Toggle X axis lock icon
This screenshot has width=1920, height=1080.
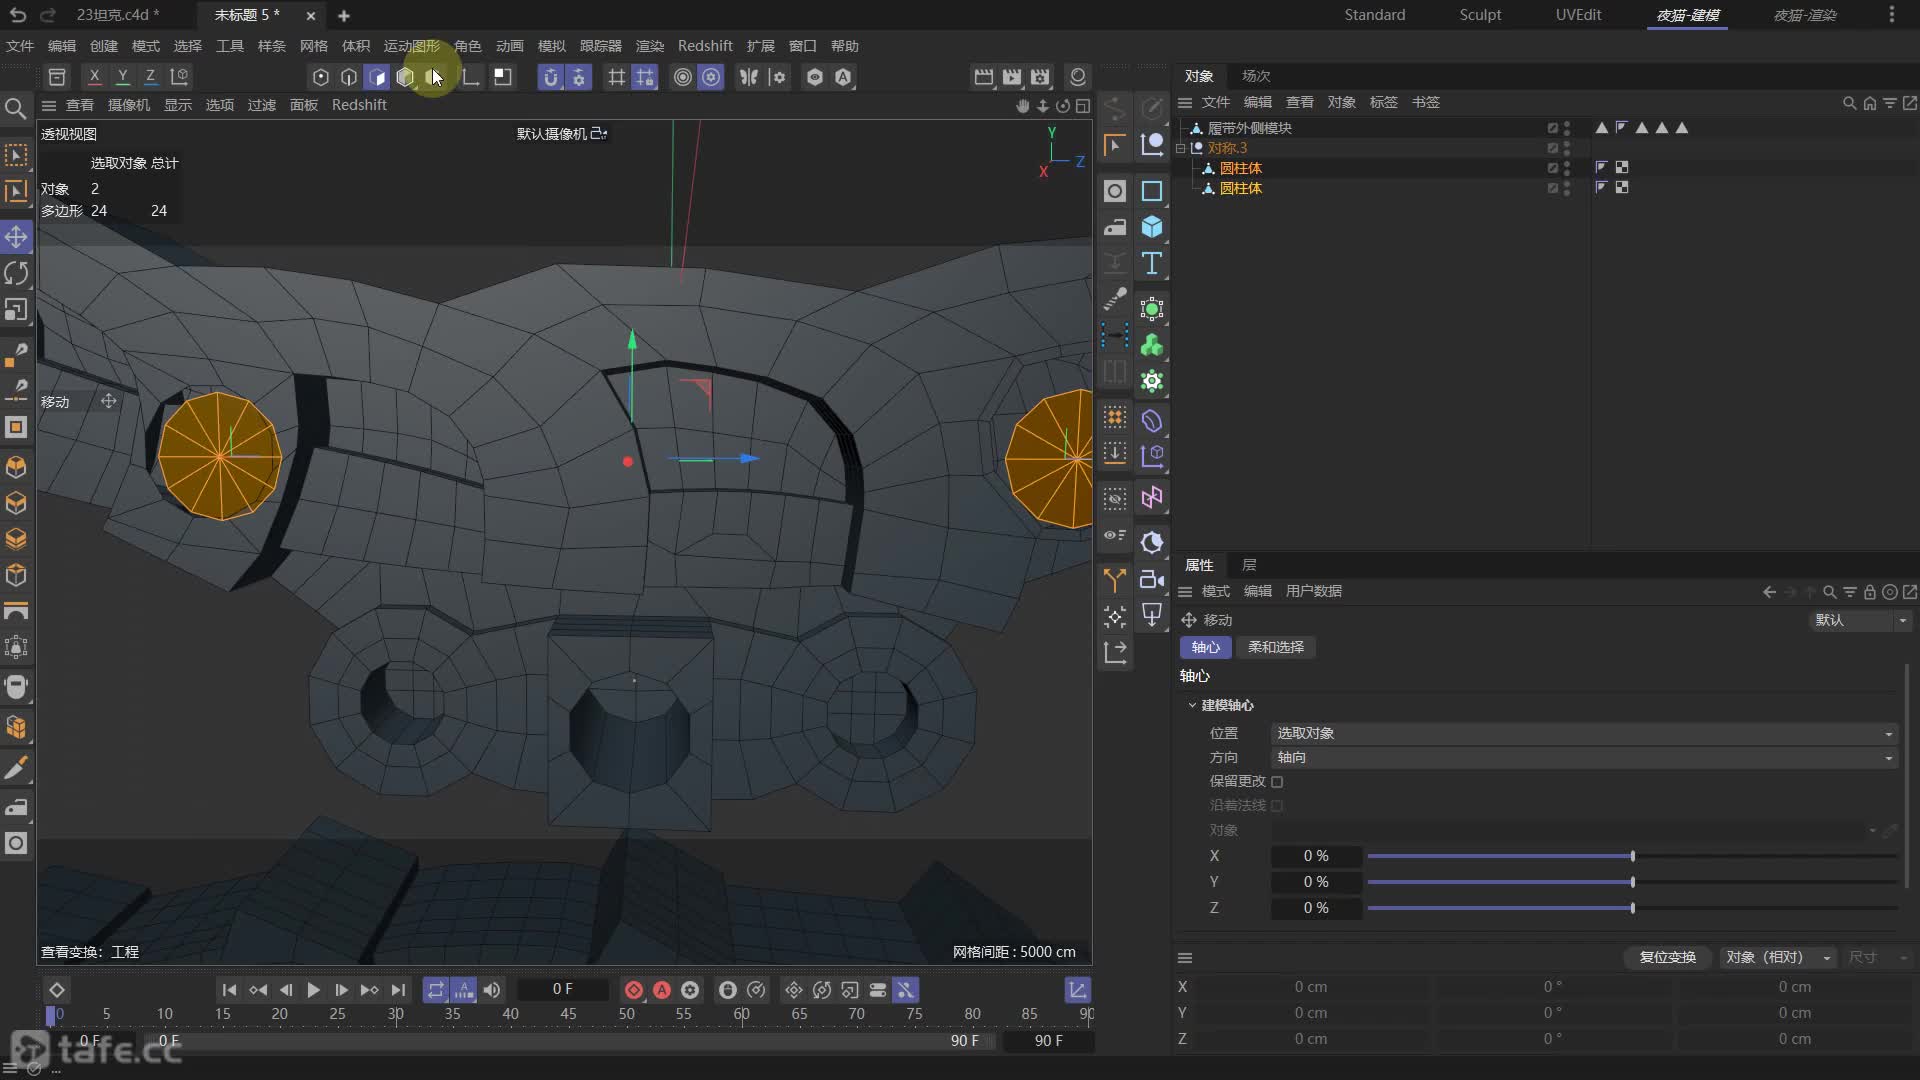94,76
